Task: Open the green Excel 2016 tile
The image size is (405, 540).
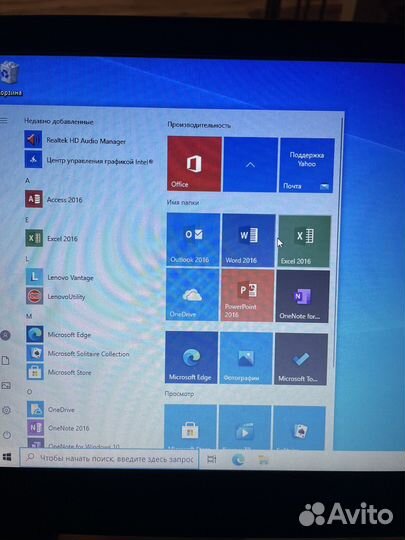Action: [304, 241]
